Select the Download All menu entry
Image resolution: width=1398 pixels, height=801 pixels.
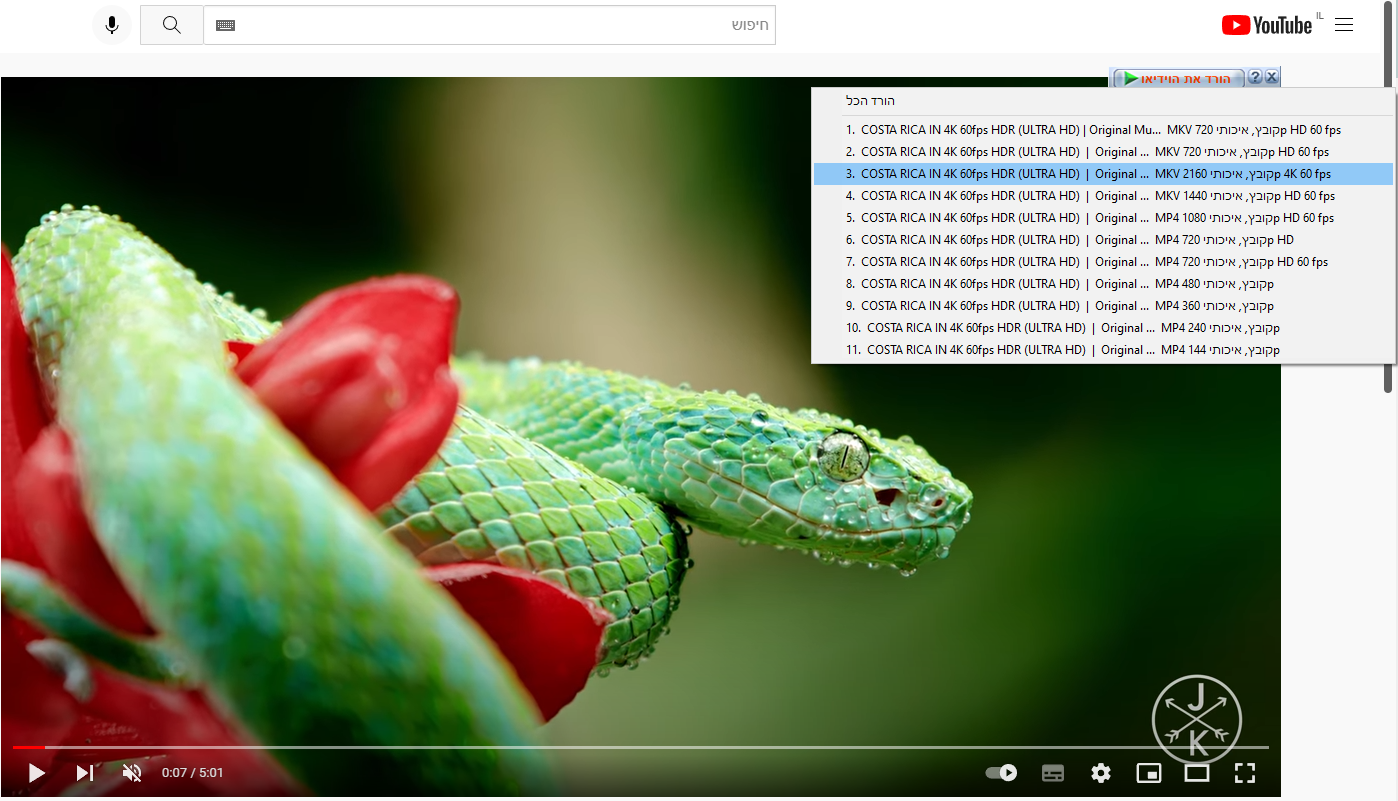(x=1102, y=101)
